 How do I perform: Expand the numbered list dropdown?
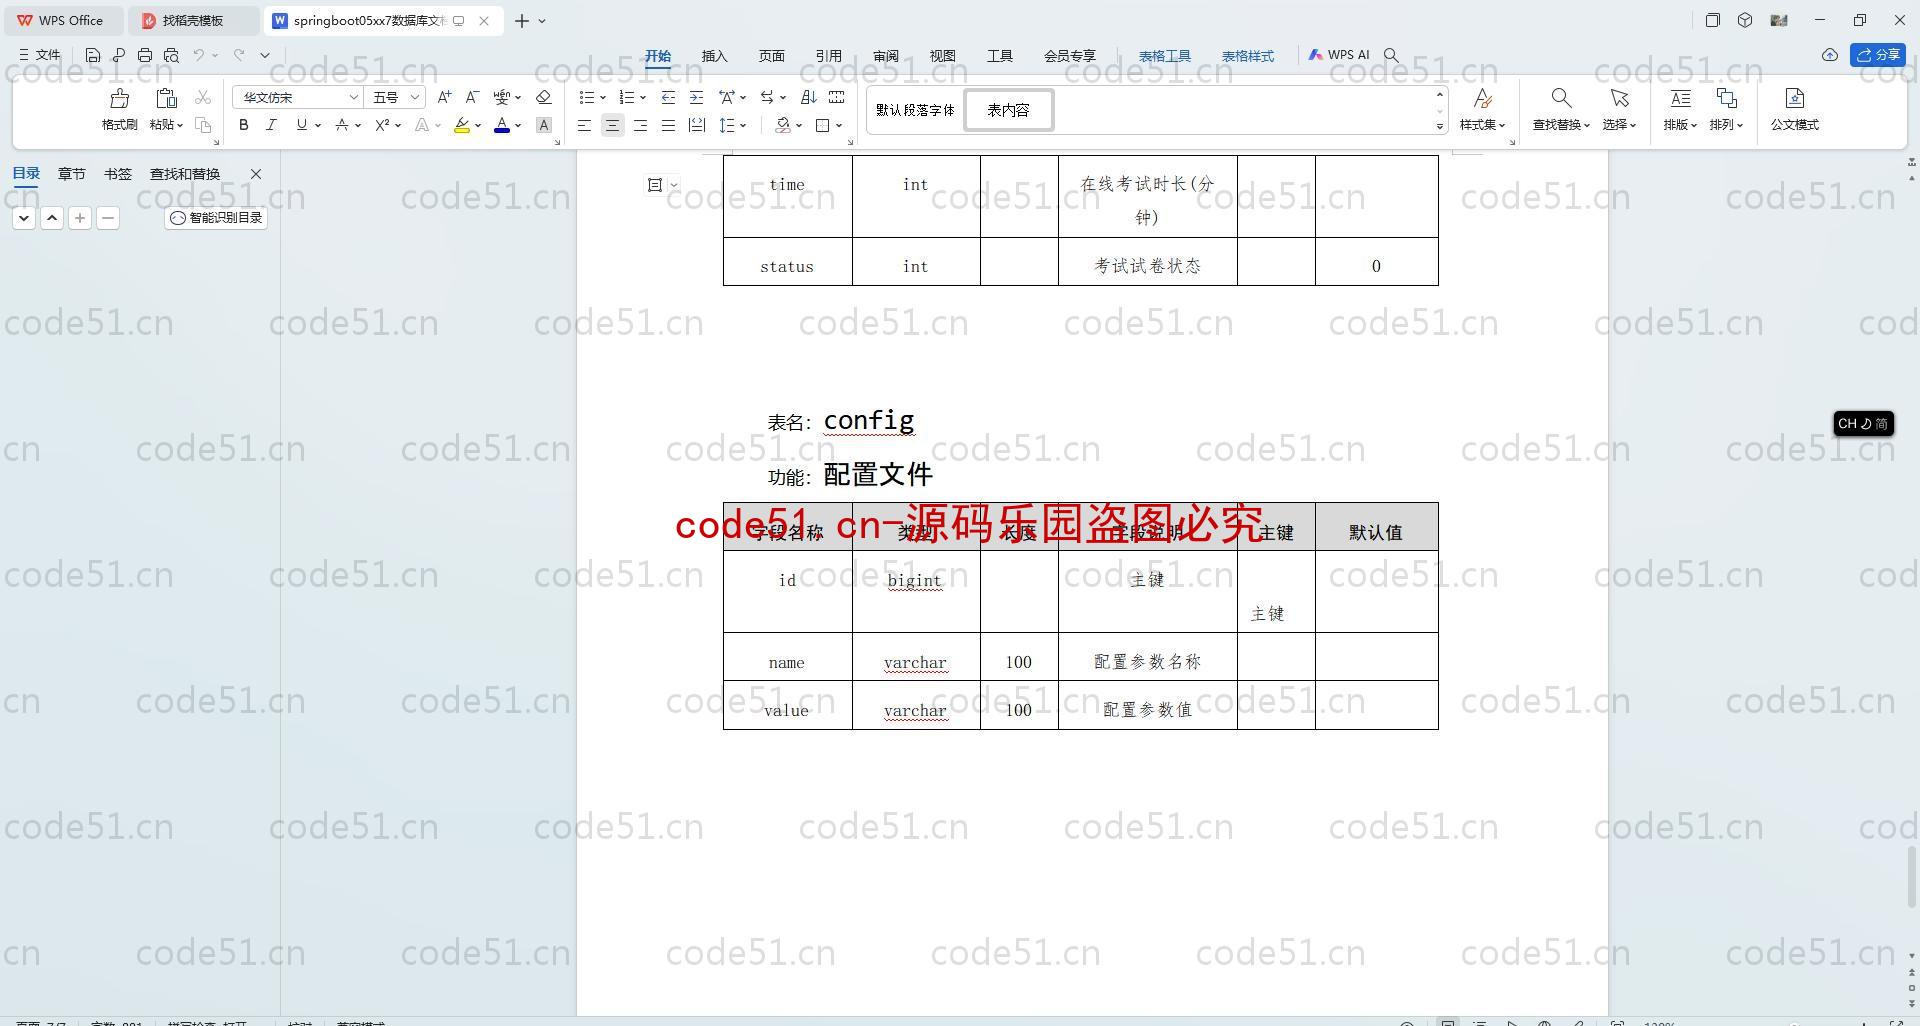[642, 98]
